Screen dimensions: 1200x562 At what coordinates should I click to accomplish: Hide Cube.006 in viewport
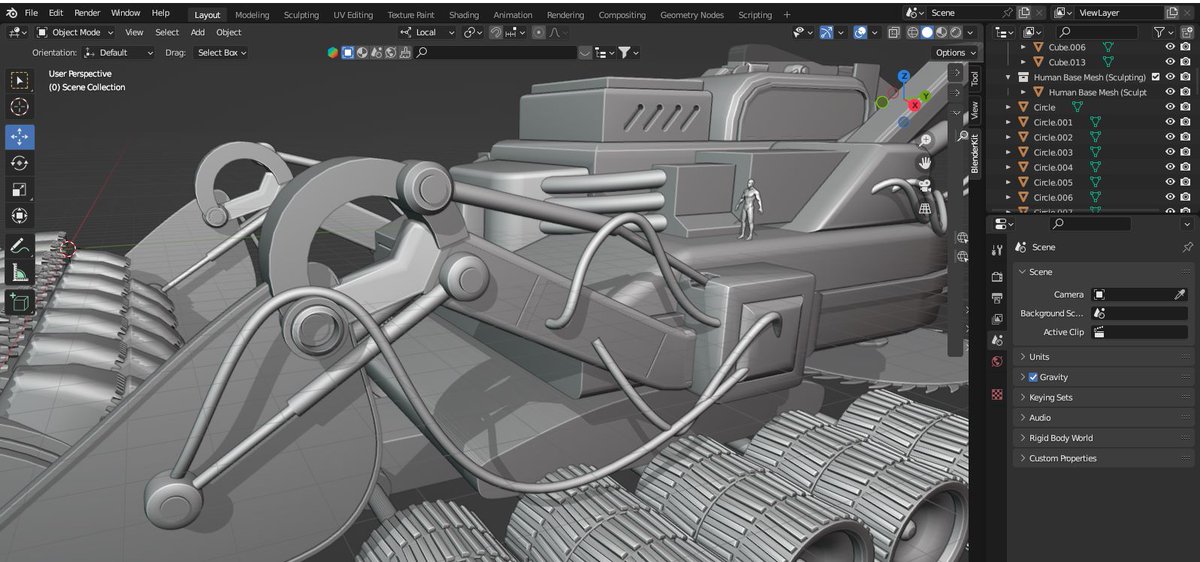click(1170, 47)
